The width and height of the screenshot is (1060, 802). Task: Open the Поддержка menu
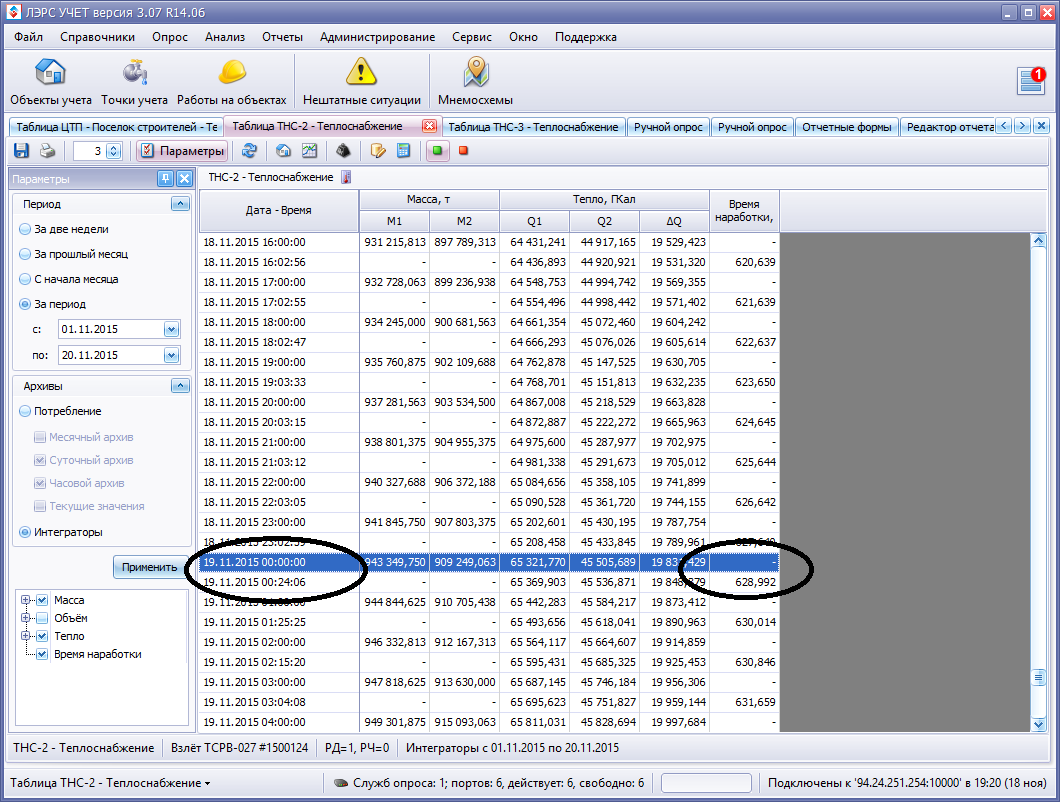[x=585, y=37]
